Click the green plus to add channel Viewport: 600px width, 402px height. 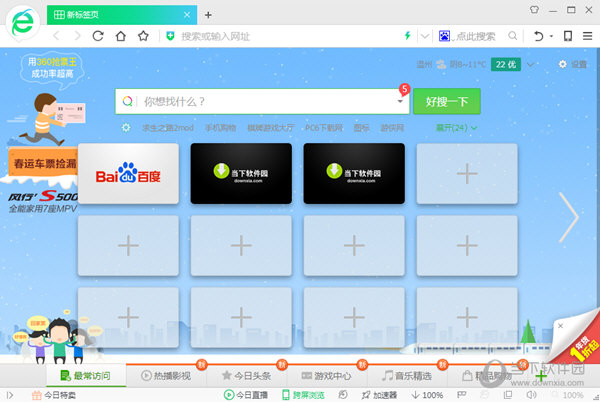pyautogui.click(x=541, y=376)
